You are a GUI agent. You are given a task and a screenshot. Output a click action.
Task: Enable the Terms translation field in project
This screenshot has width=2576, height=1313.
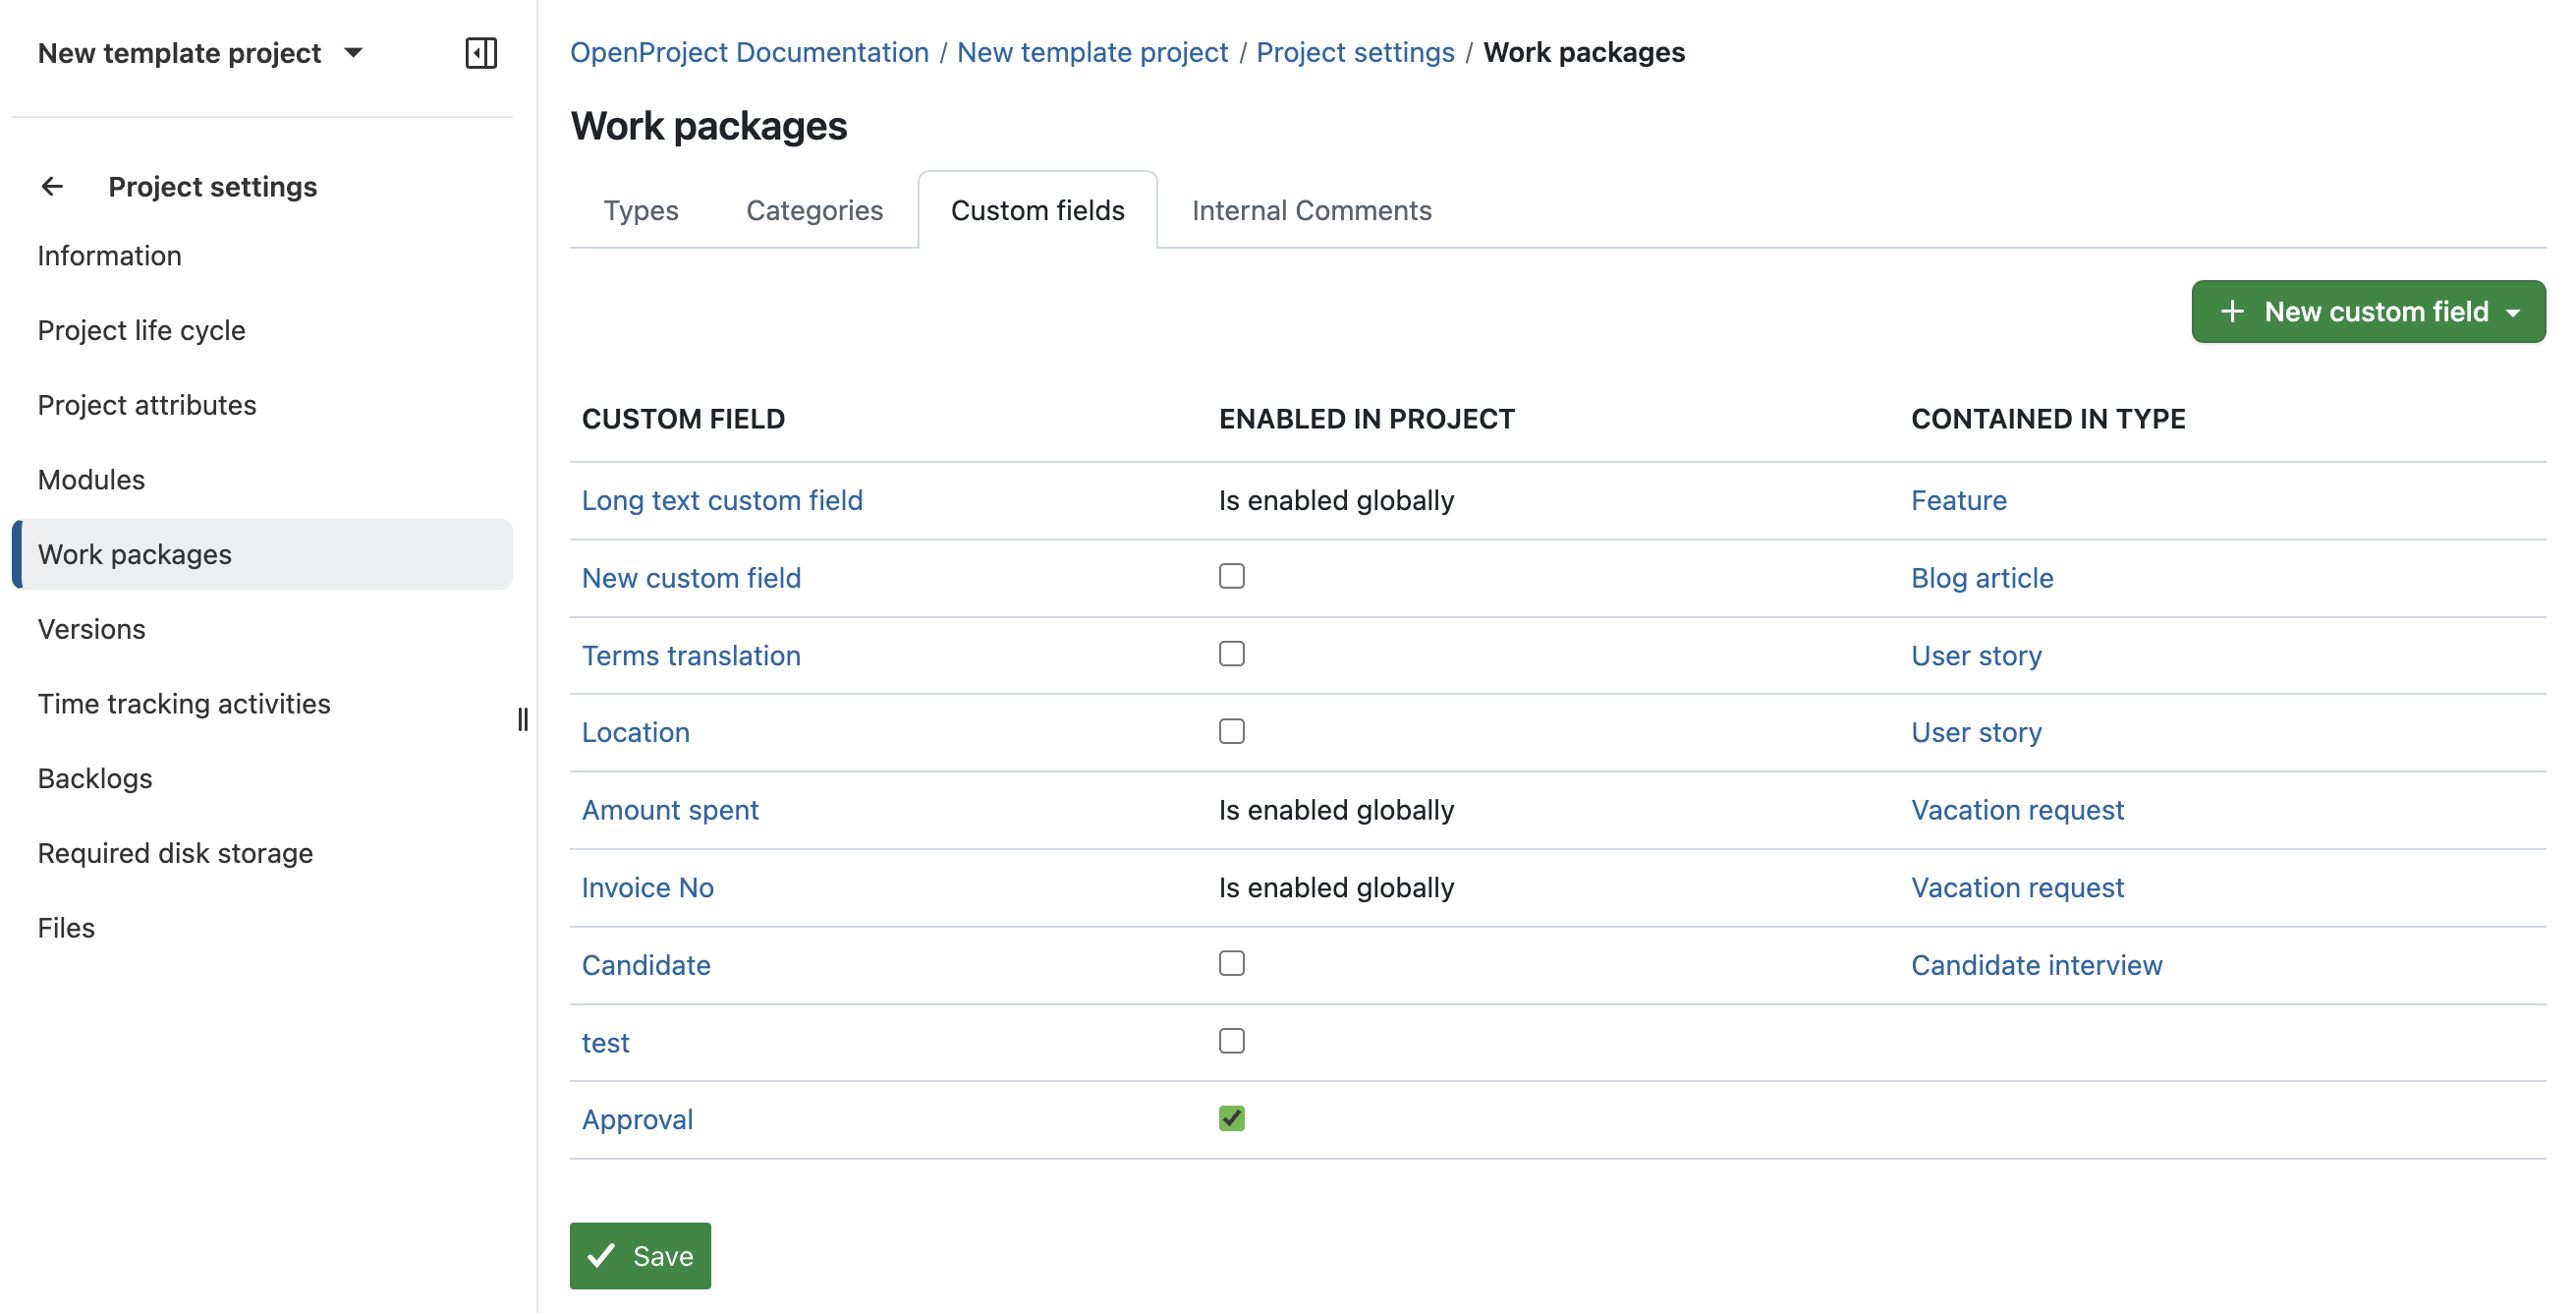click(1232, 653)
